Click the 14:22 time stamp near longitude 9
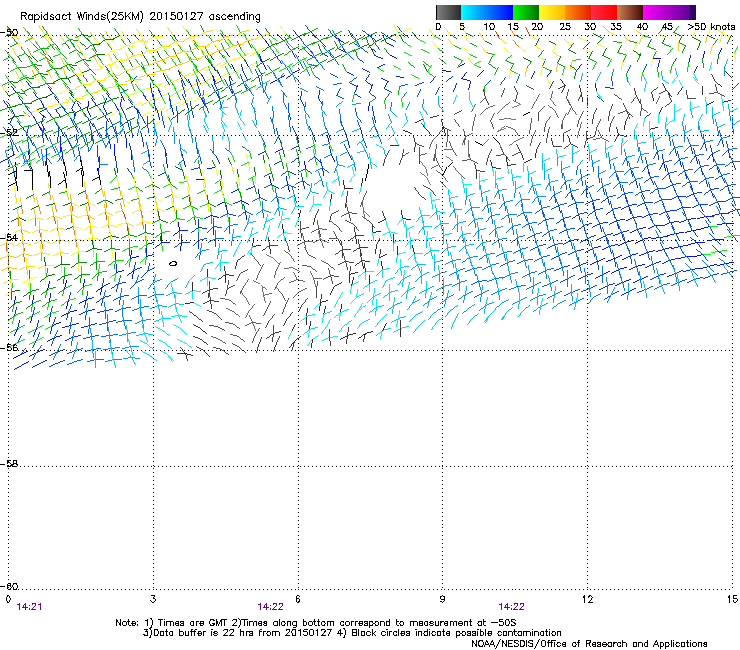The width and height of the screenshot is (740, 650). pos(512,607)
